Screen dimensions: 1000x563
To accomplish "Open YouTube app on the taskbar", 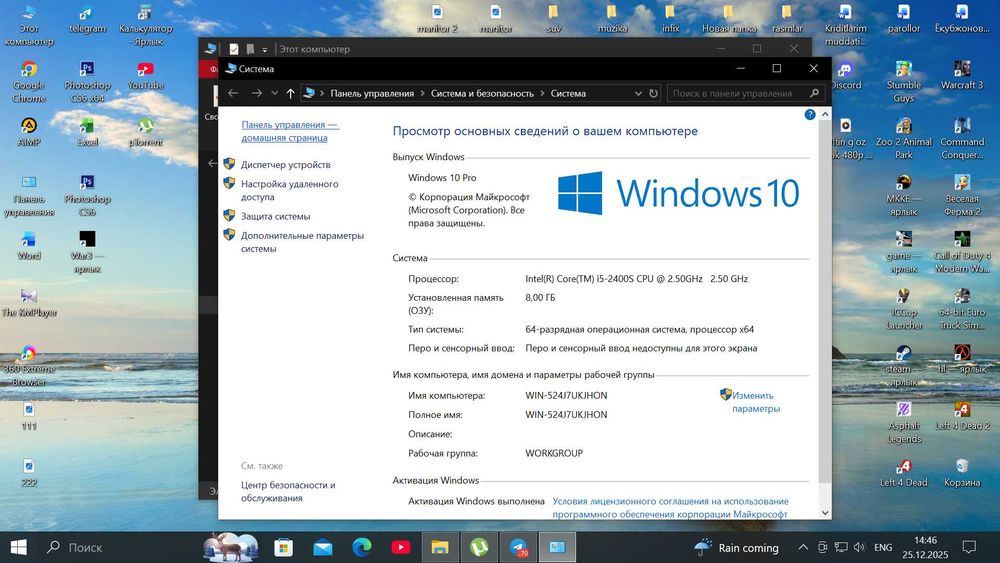I will coord(401,547).
